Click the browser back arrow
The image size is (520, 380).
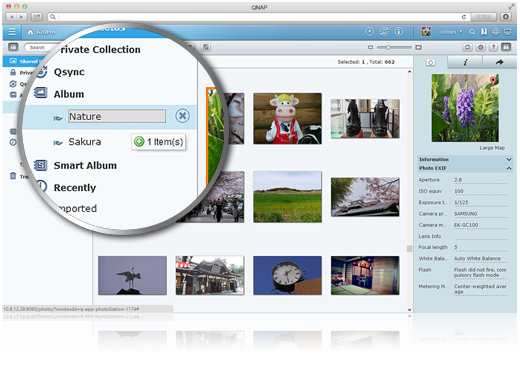pyautogui.click(x=11, y=17)
